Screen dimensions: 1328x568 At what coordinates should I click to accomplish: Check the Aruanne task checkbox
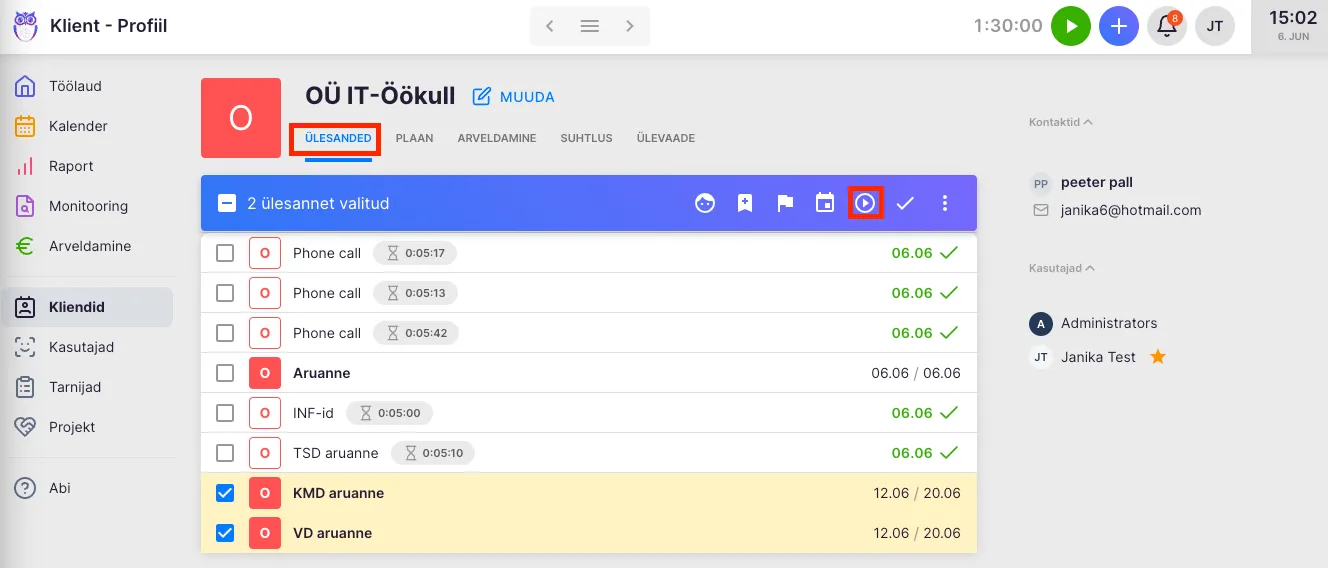[x=225, y=373]
